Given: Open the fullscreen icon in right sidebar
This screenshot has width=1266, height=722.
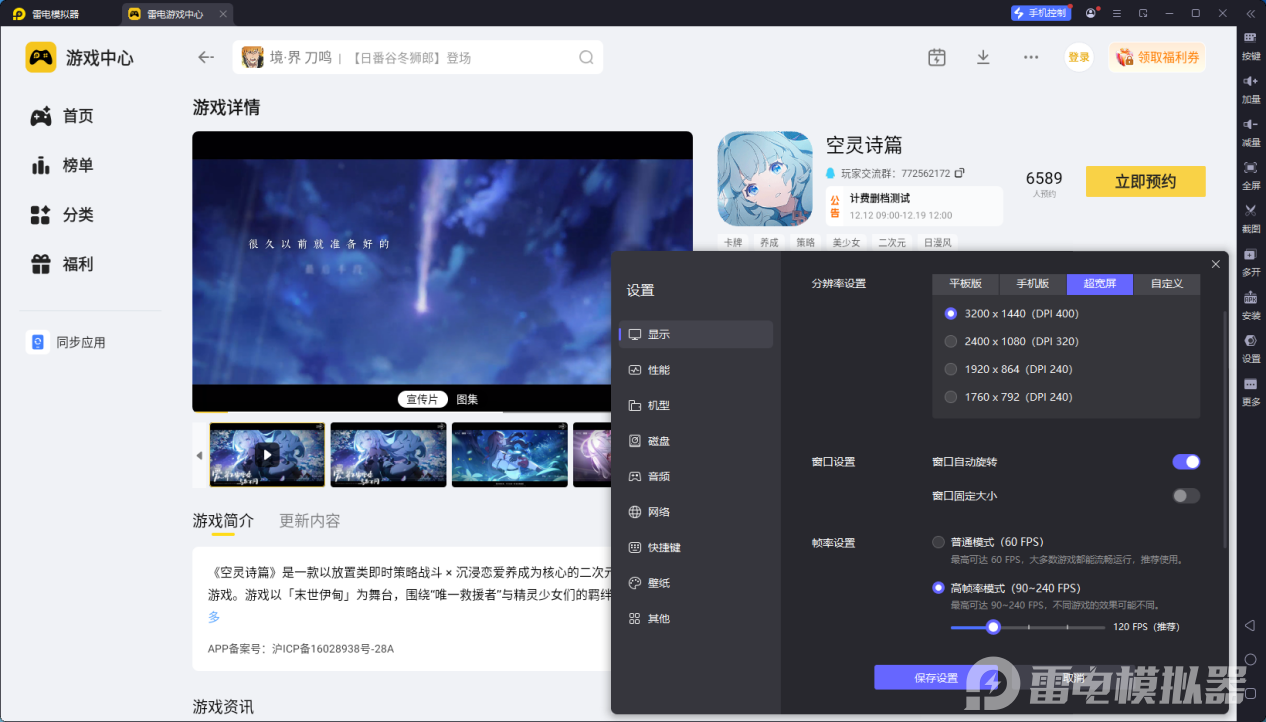Looking at the screenshot, I should tap(1250, 168).
